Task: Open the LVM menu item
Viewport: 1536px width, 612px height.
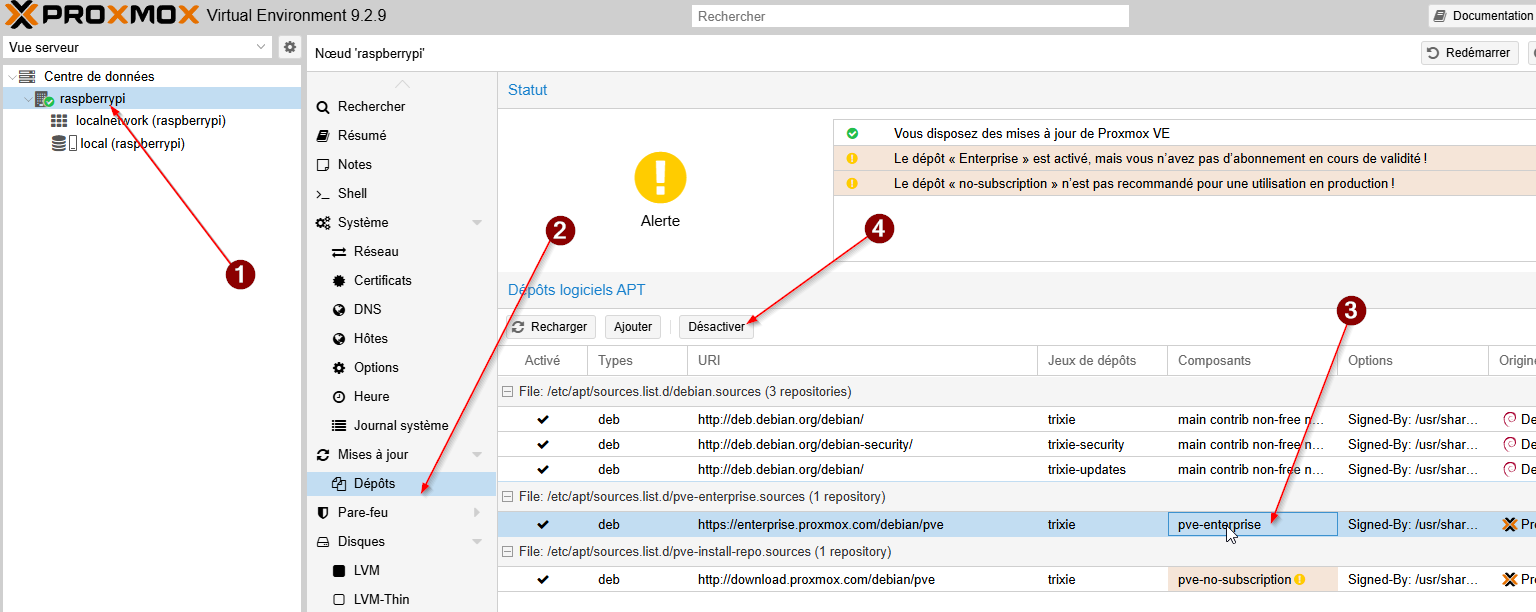Action: point(366,570)
